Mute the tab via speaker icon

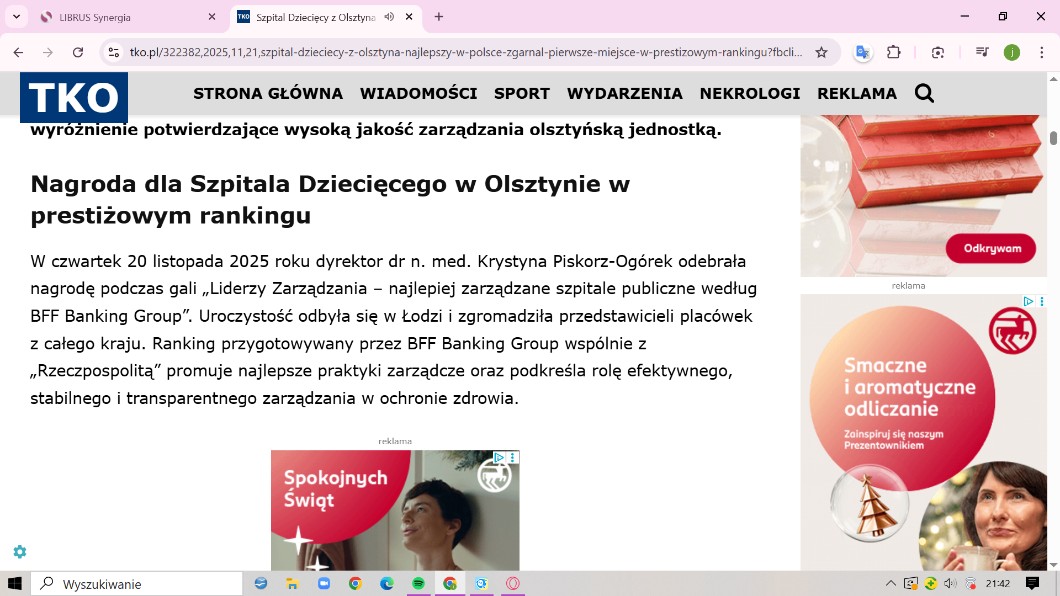click(x=389, y=17)
